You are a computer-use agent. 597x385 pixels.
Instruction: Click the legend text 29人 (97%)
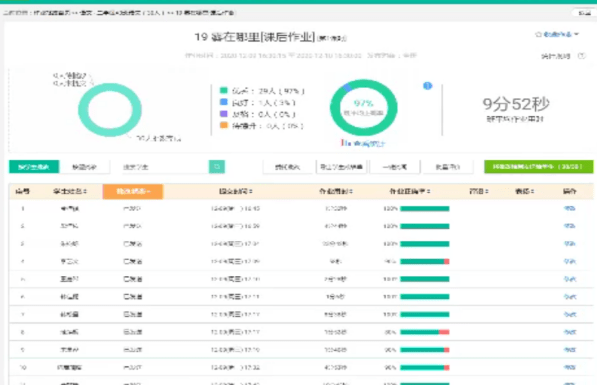[281, 91]
